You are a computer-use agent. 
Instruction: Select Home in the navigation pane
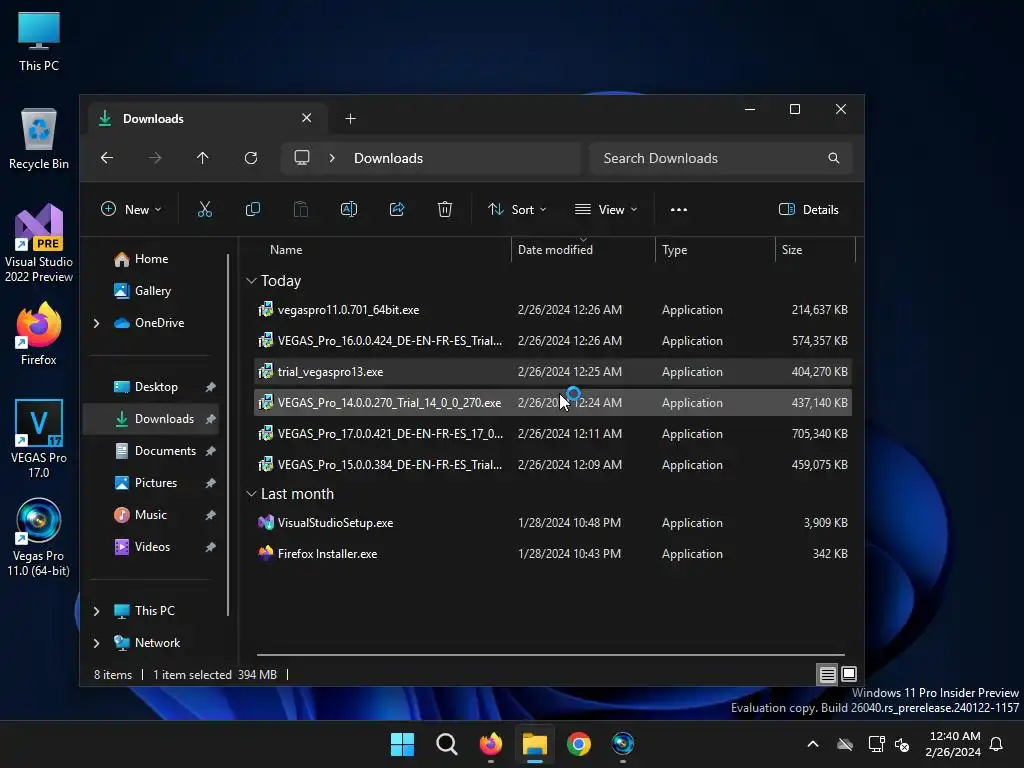(x=151, y=259)
